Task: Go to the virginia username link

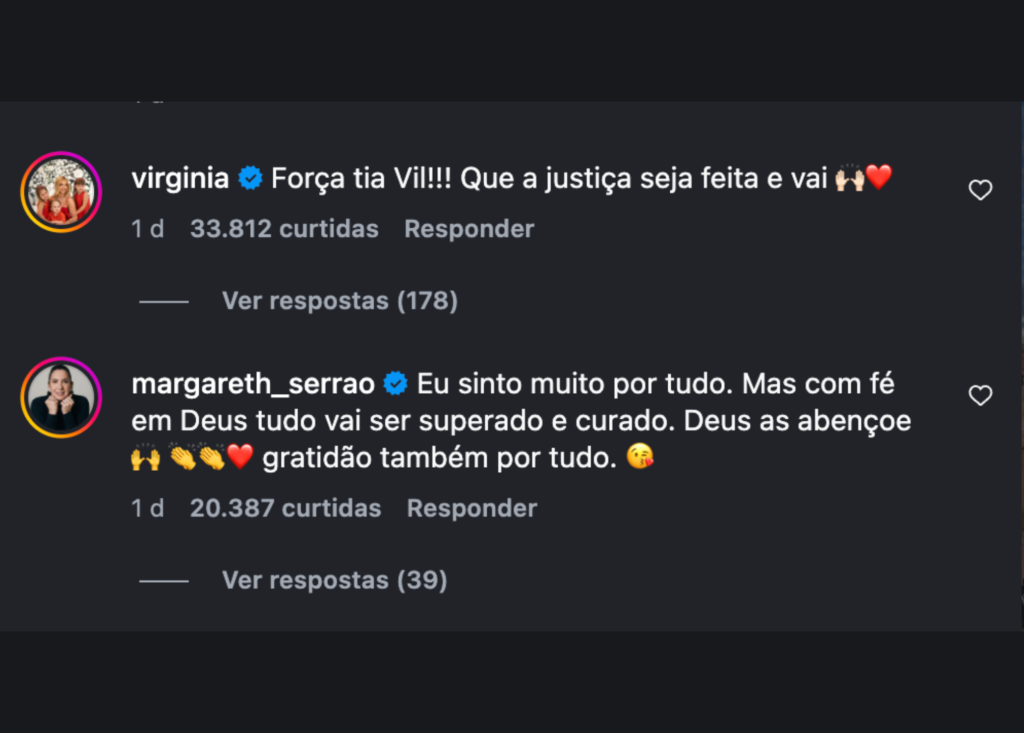Action: (182, 179)
